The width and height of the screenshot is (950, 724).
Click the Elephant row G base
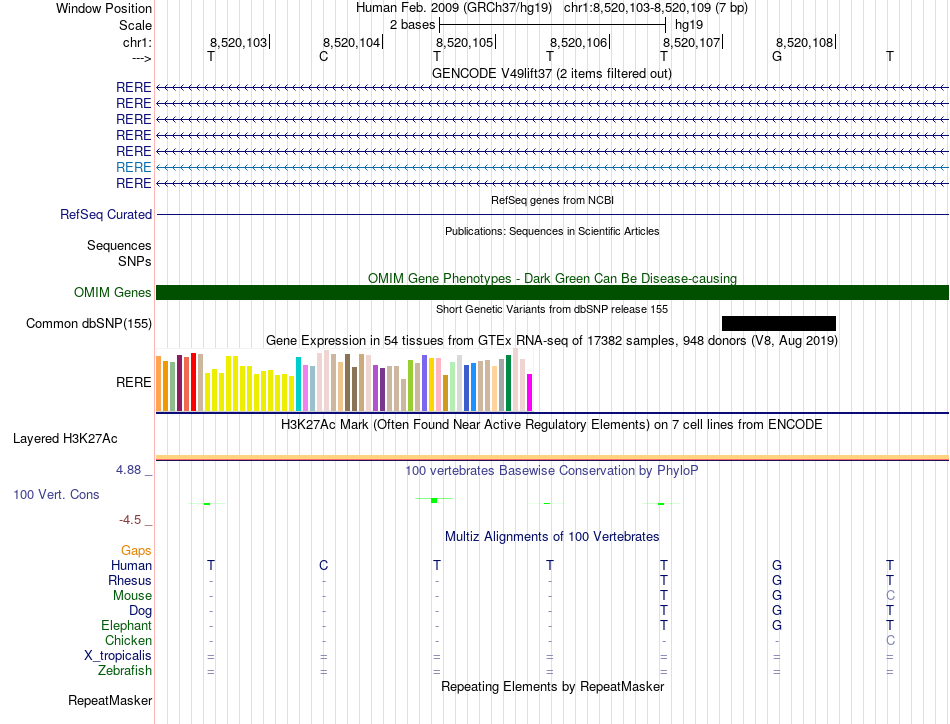pos(777,625)
